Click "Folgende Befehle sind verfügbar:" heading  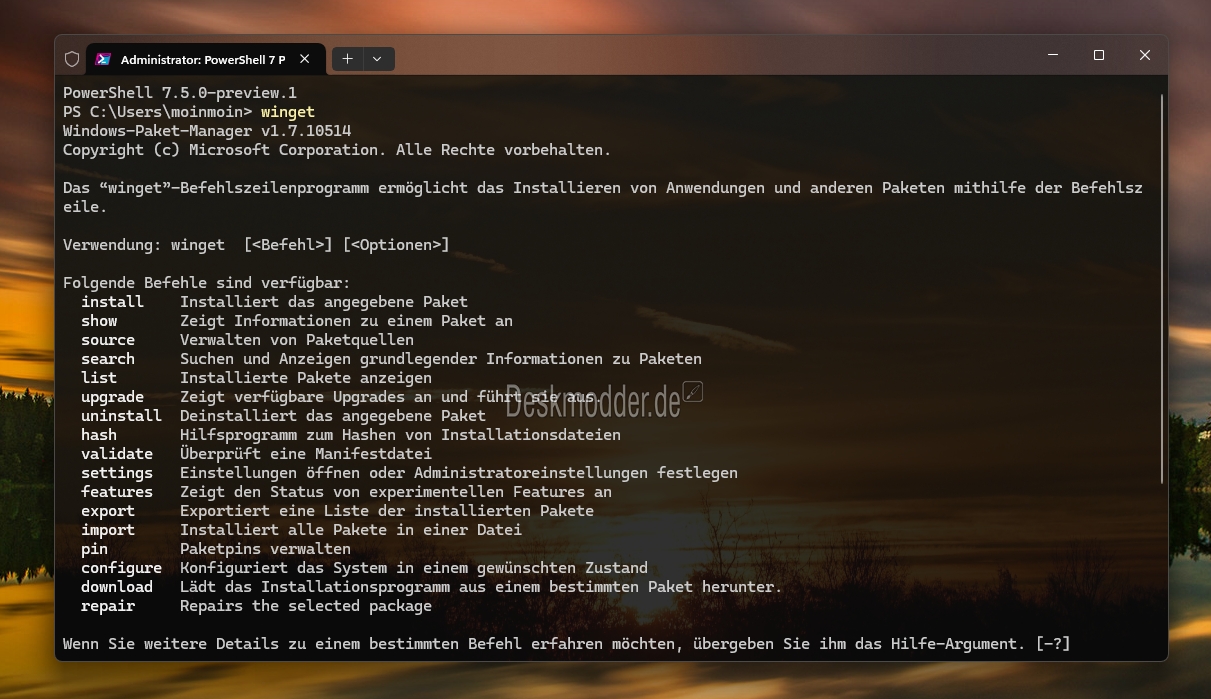(207, 283)
